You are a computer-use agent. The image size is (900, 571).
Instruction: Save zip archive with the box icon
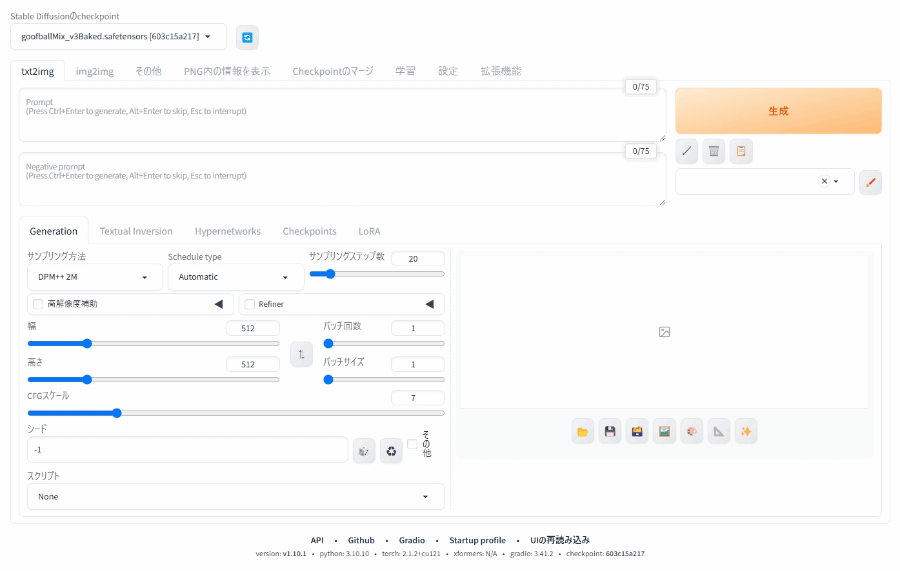pos(637,432)
